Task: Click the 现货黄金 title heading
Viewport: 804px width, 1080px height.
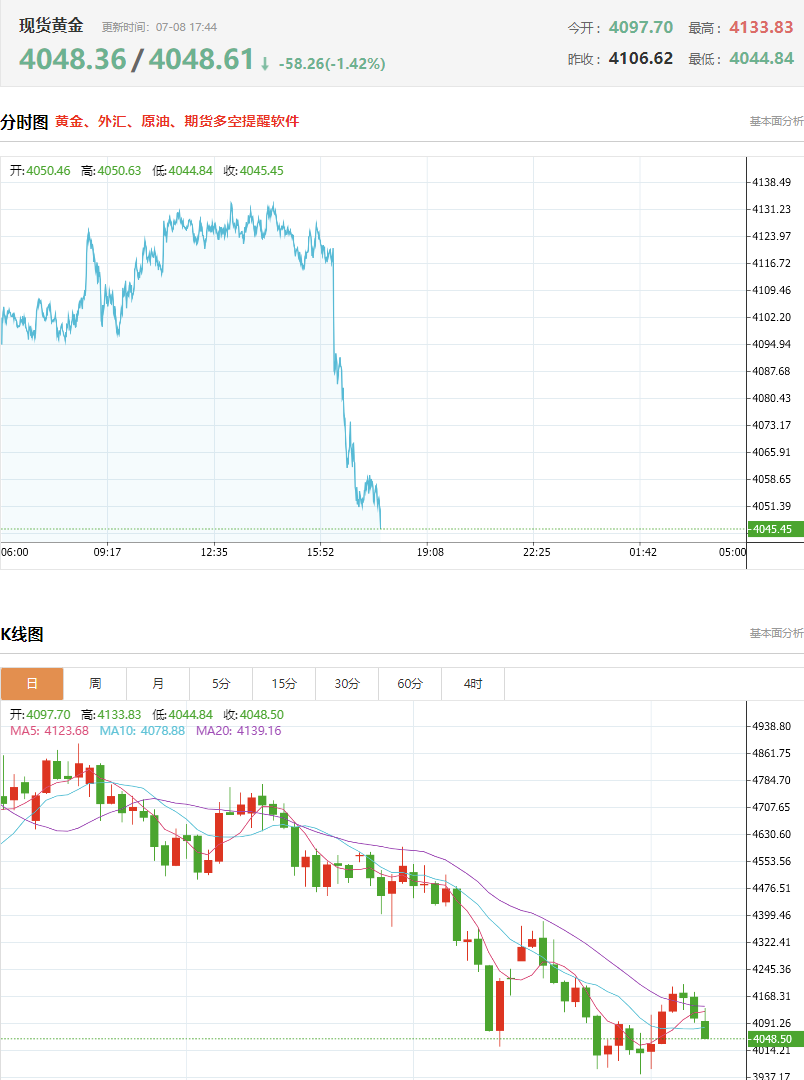Action: [x=51, y=25]
